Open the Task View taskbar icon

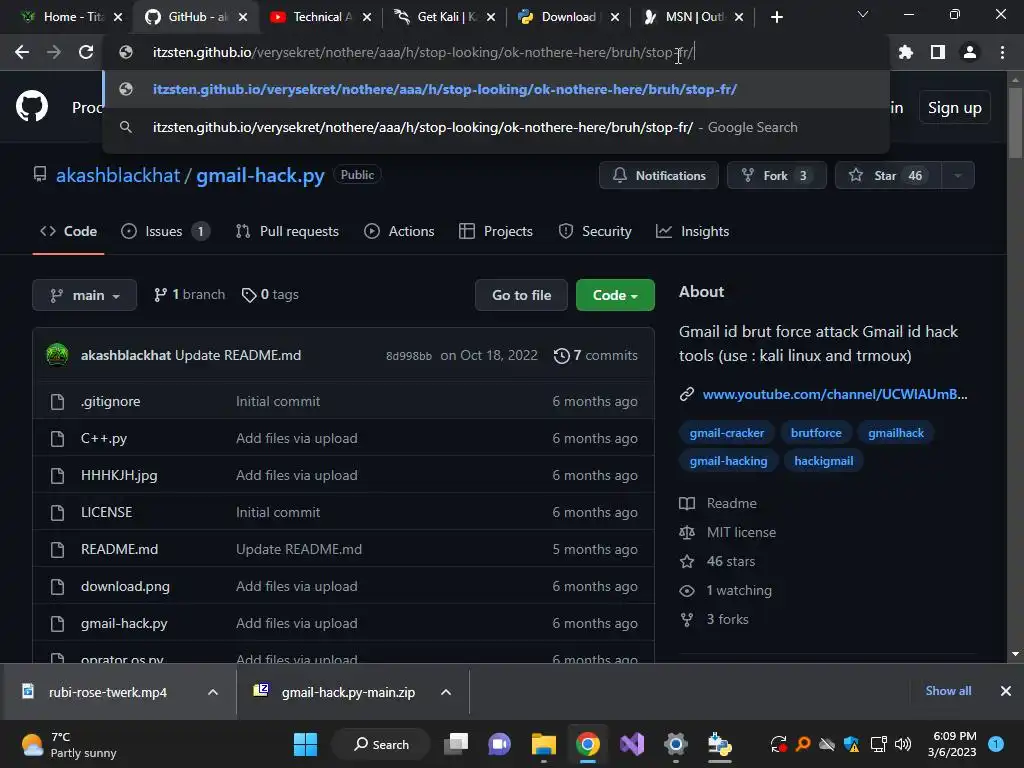pos(456,744)
